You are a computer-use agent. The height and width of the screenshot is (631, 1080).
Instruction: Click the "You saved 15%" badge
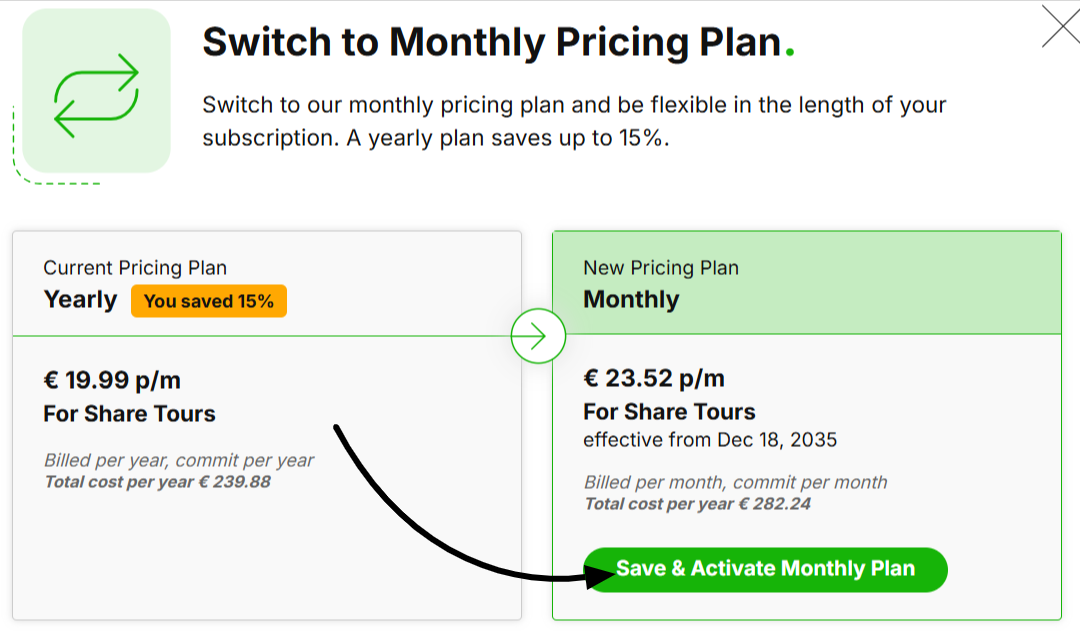[x=209, y=301]
